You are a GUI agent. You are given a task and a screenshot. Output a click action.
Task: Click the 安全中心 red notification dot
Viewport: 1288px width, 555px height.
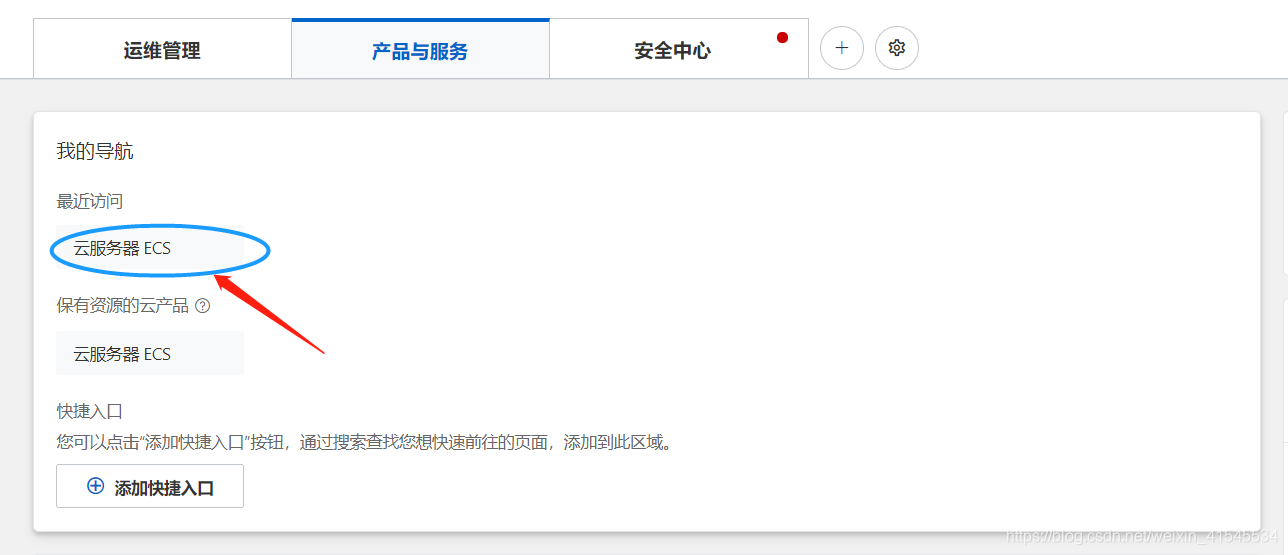[782, 38]
